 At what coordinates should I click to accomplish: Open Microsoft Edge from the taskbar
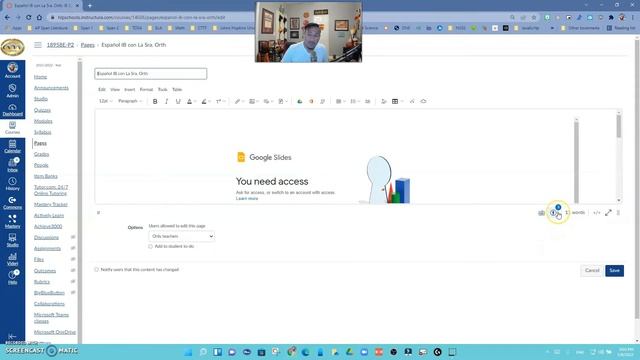(x=305, y=352)
